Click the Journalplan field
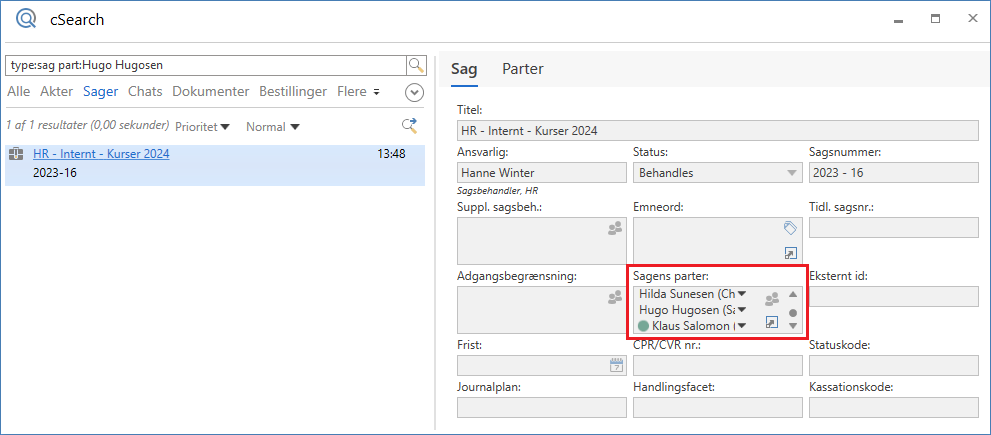 point(542,407)
